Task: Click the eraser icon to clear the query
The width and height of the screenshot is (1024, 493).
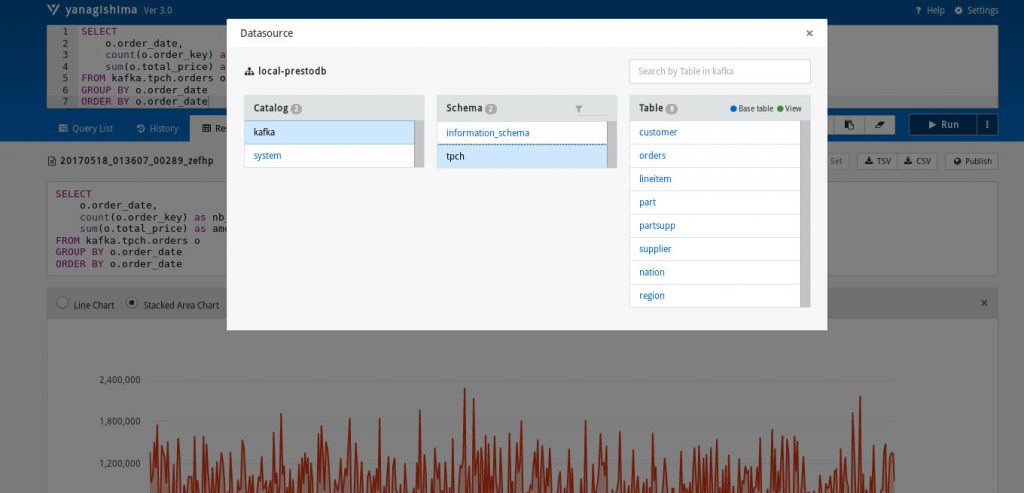Action: point(878,125)
